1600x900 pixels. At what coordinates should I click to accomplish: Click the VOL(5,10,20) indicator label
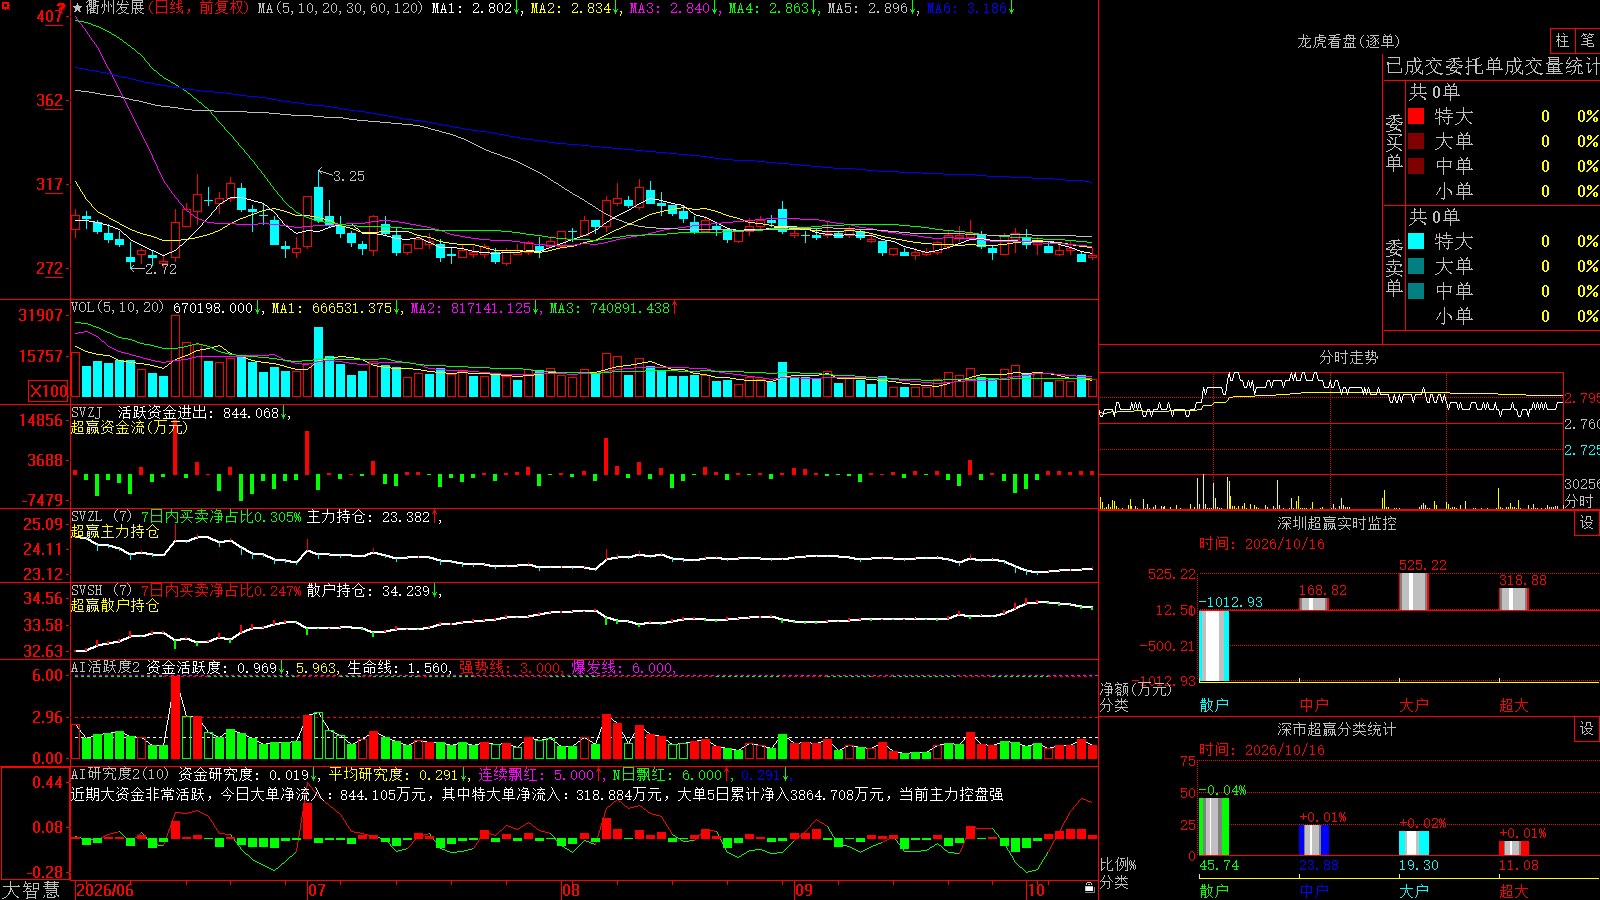pyautogui.click(x=117, y=307)
